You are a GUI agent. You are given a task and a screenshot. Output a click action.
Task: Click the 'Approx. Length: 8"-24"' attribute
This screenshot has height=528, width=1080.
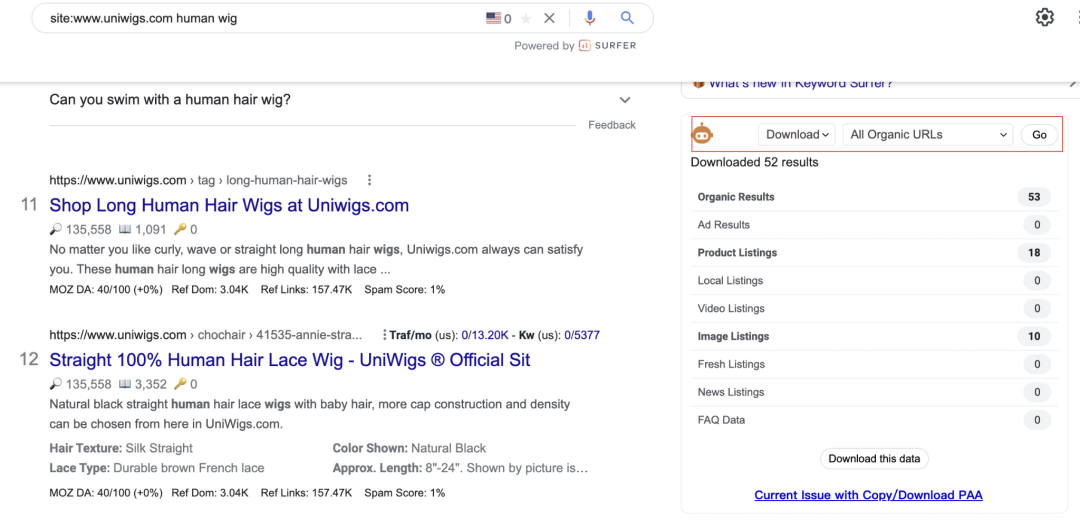[460, 468]
